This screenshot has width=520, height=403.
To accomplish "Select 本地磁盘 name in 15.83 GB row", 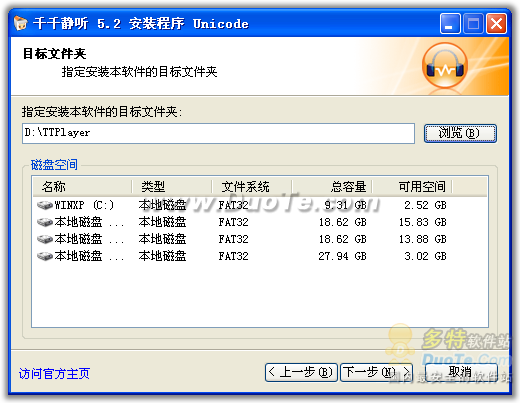I will [89, 222].
